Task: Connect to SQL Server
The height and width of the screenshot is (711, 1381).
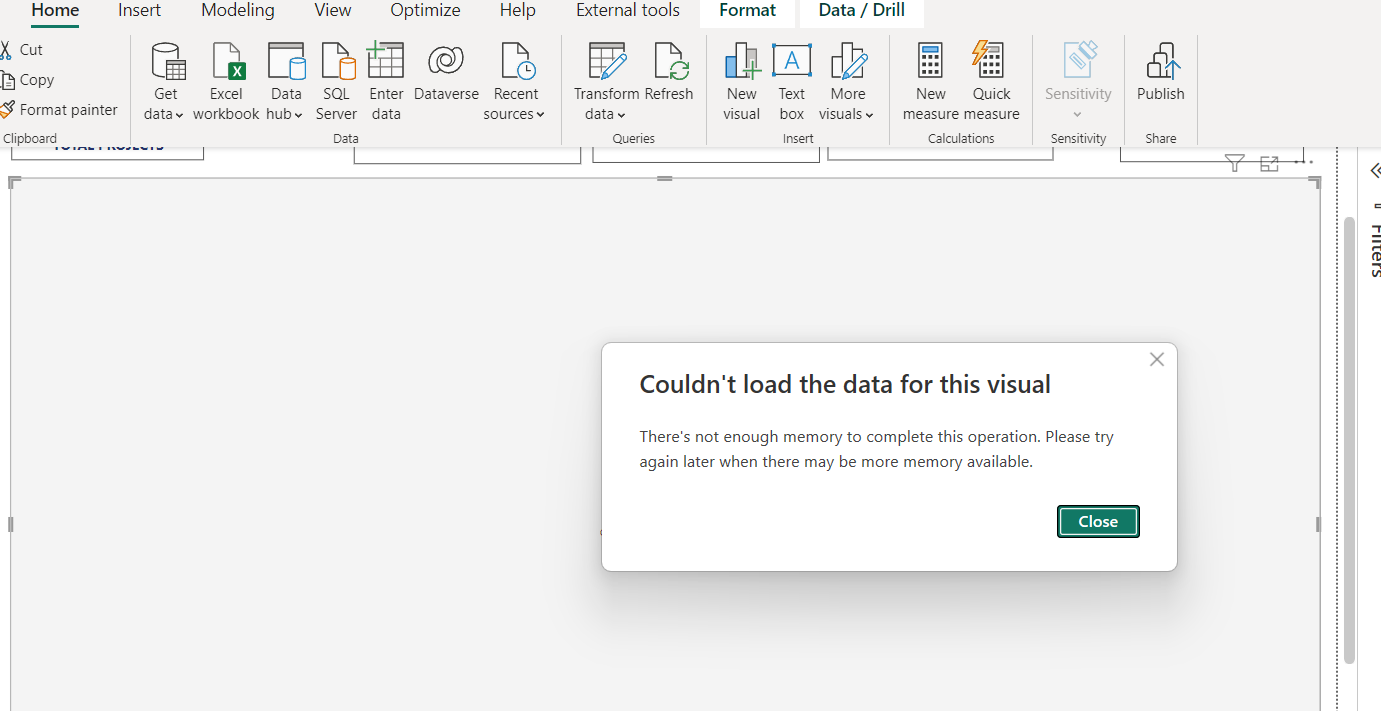Action: [336, 82]
